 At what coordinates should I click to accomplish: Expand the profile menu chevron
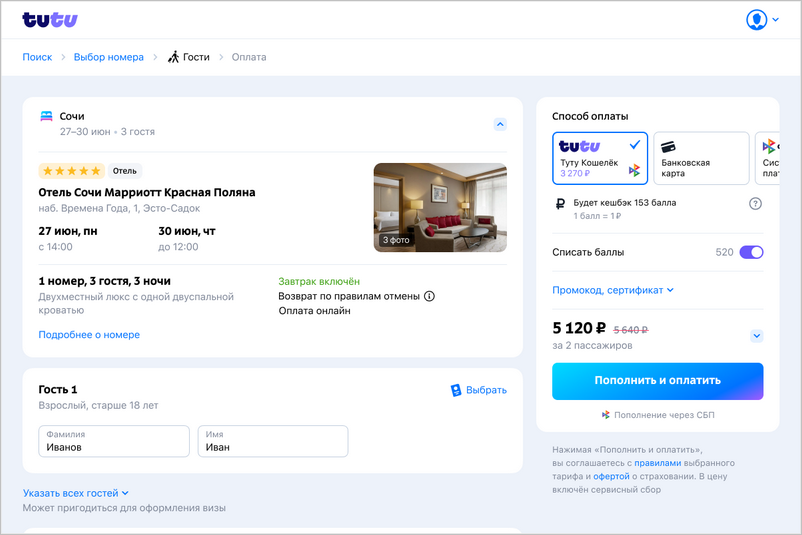775,20
